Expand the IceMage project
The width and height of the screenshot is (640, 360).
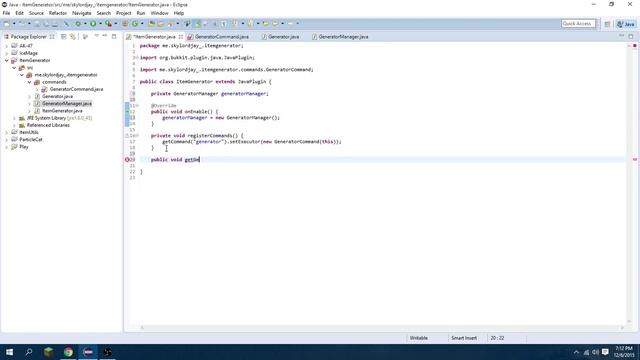pos(7,53)
